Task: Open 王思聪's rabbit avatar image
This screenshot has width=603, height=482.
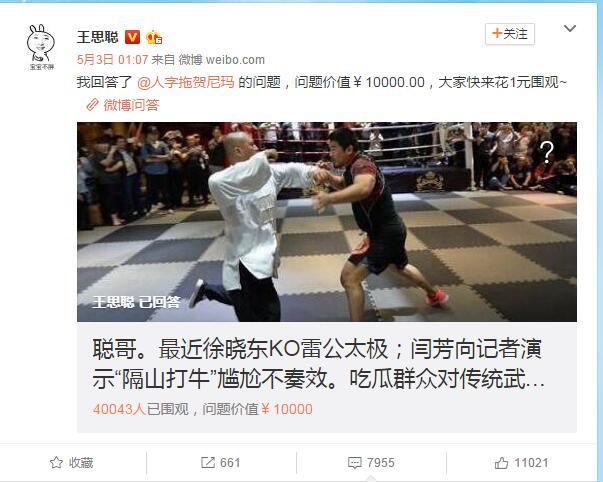Action: click(40, 47)
